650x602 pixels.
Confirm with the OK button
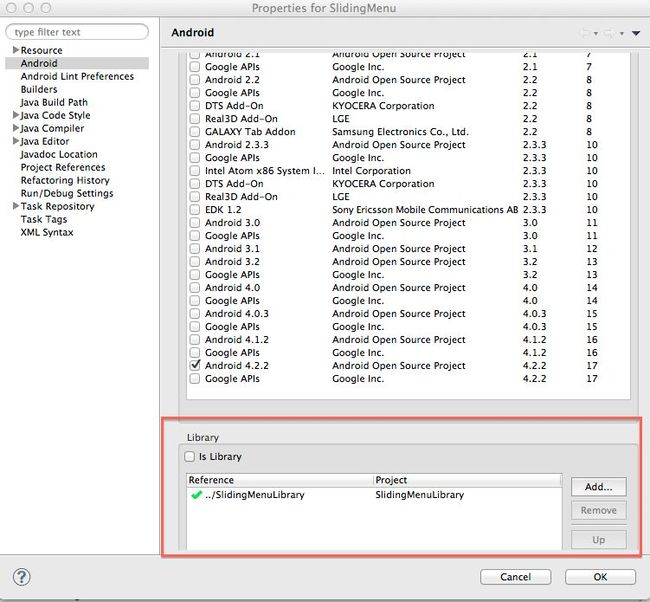(x=600, y=577)
